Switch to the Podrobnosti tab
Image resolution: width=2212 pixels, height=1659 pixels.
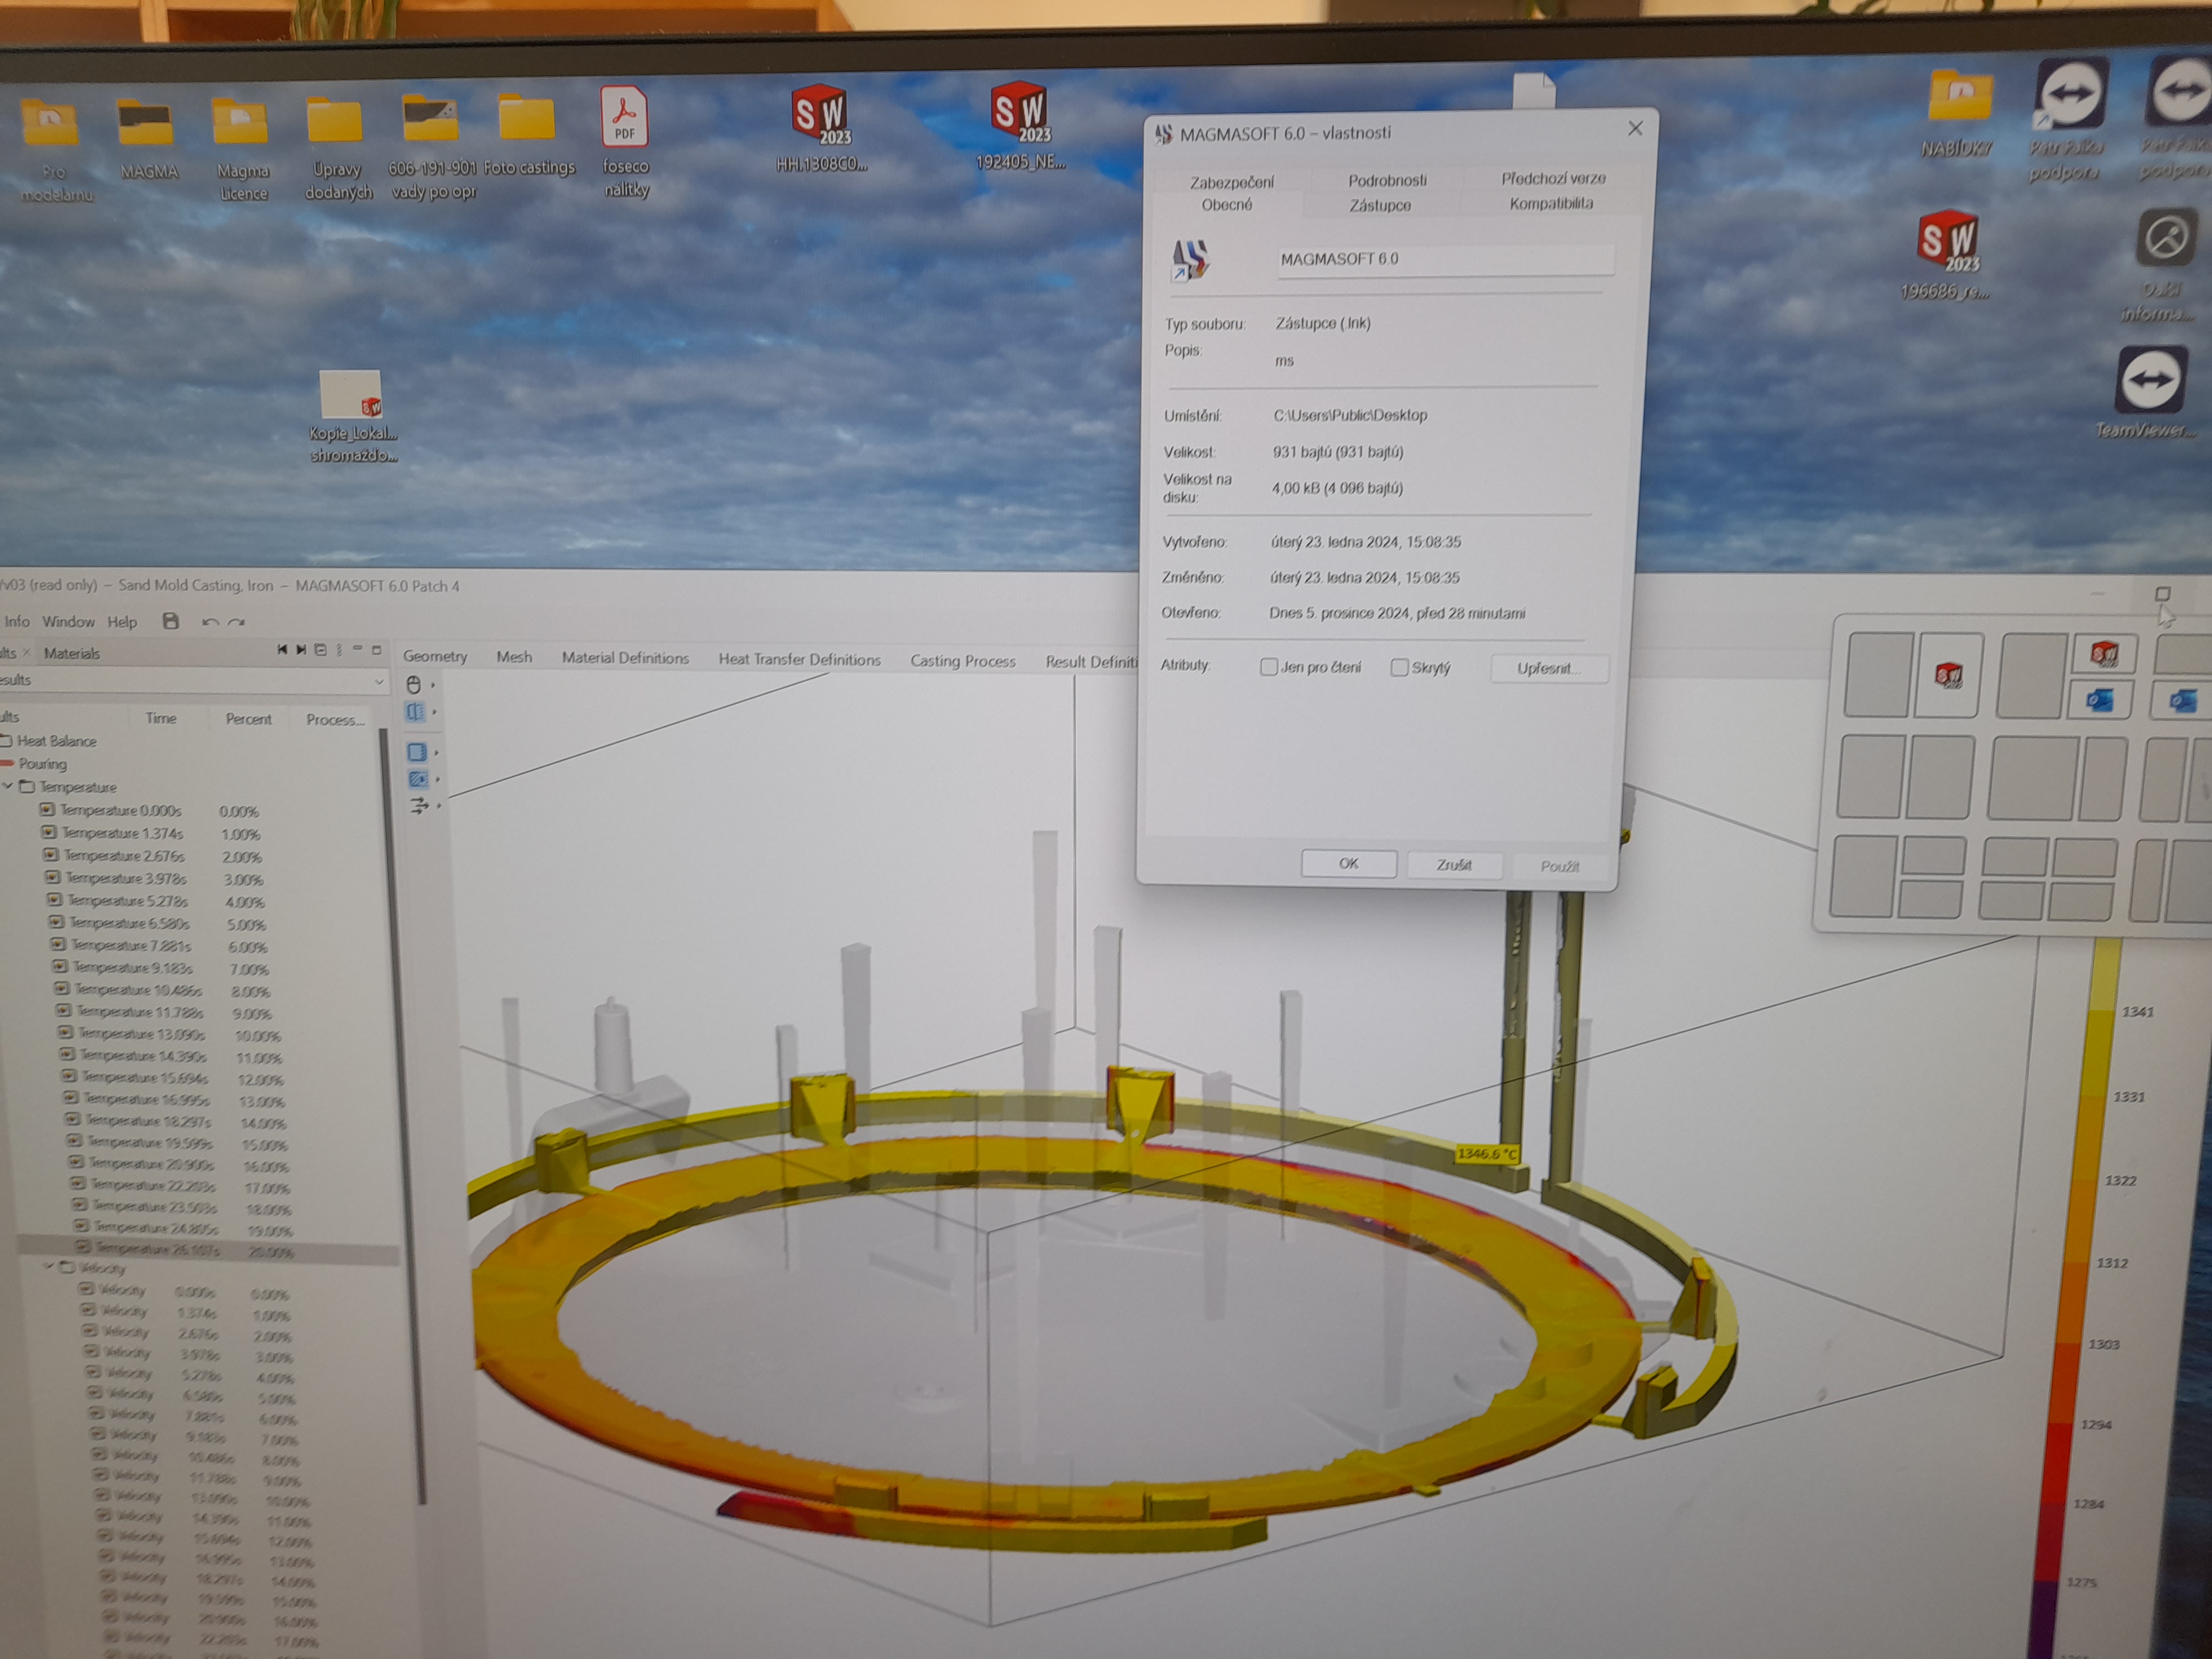click(x=1387, y=180)
